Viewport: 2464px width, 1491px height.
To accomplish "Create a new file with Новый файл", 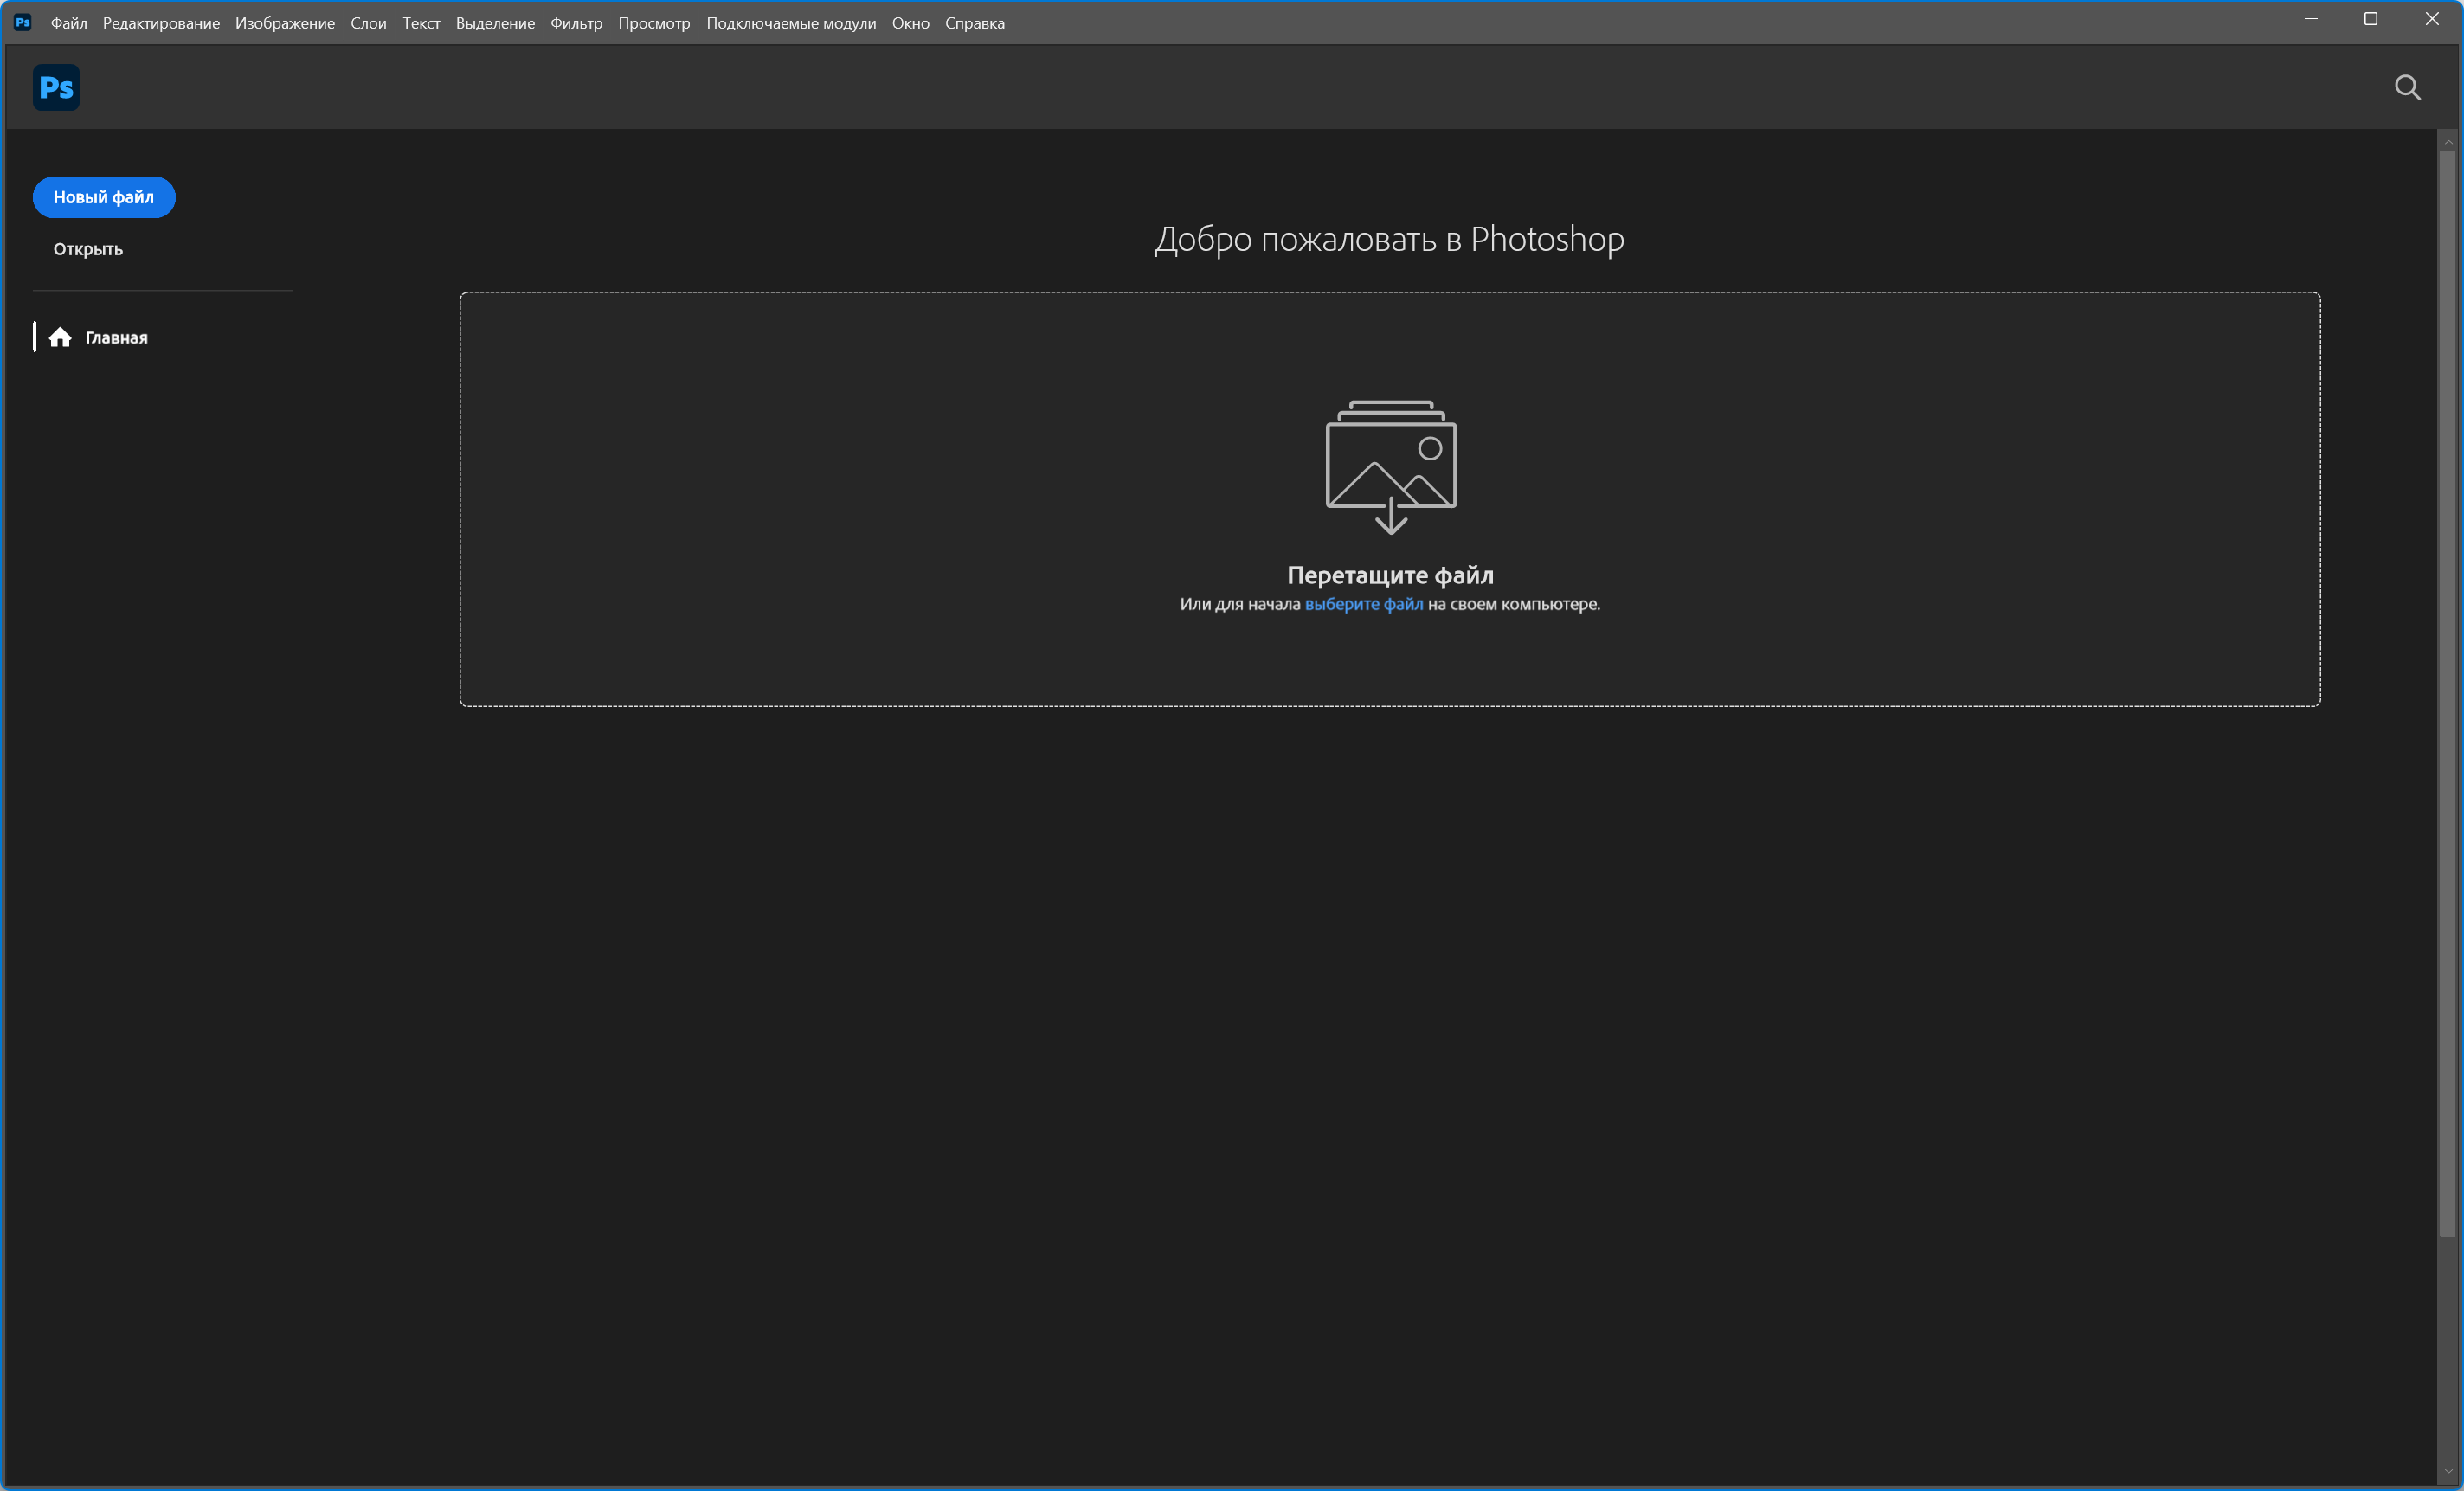I will [x=104, y=197].
